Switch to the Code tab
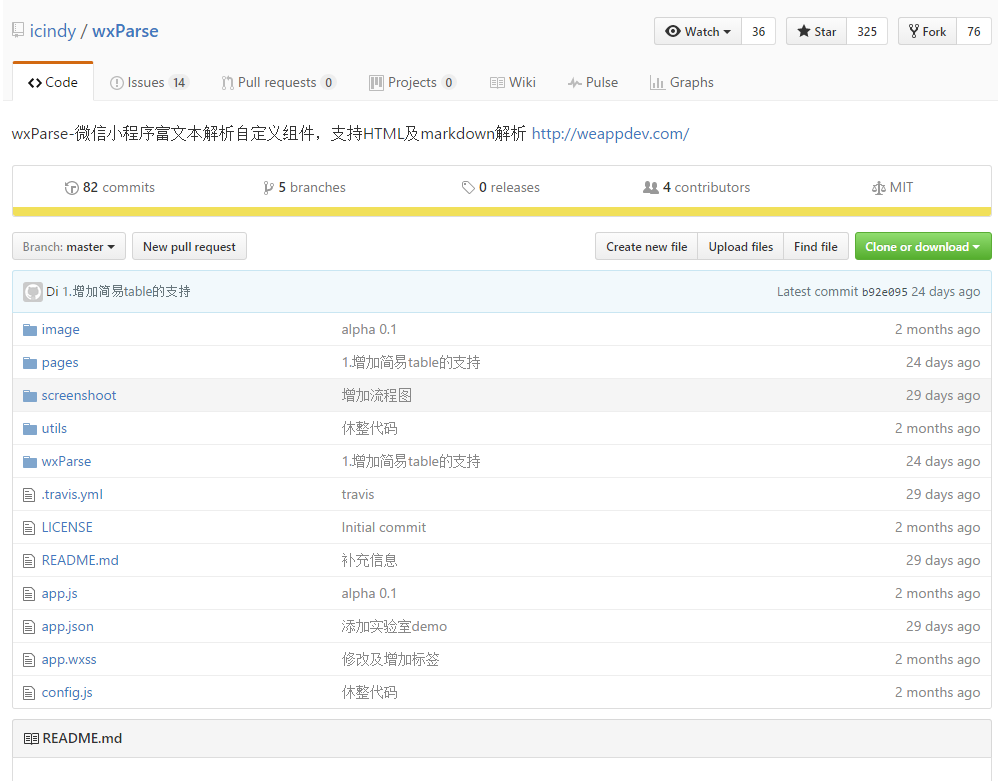 tap(53, 82)
